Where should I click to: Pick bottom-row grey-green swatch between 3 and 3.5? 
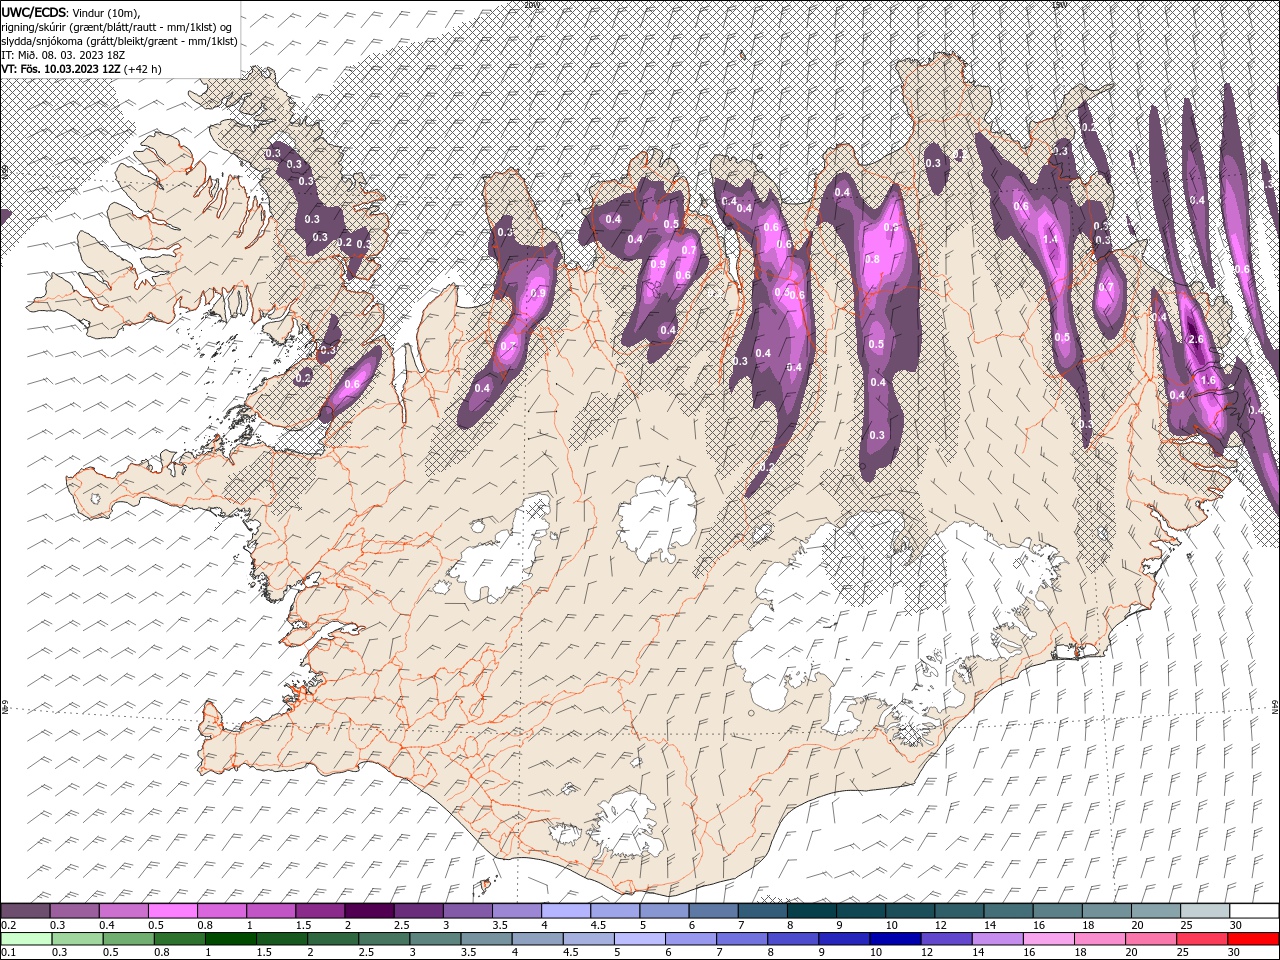pos(435,939)
